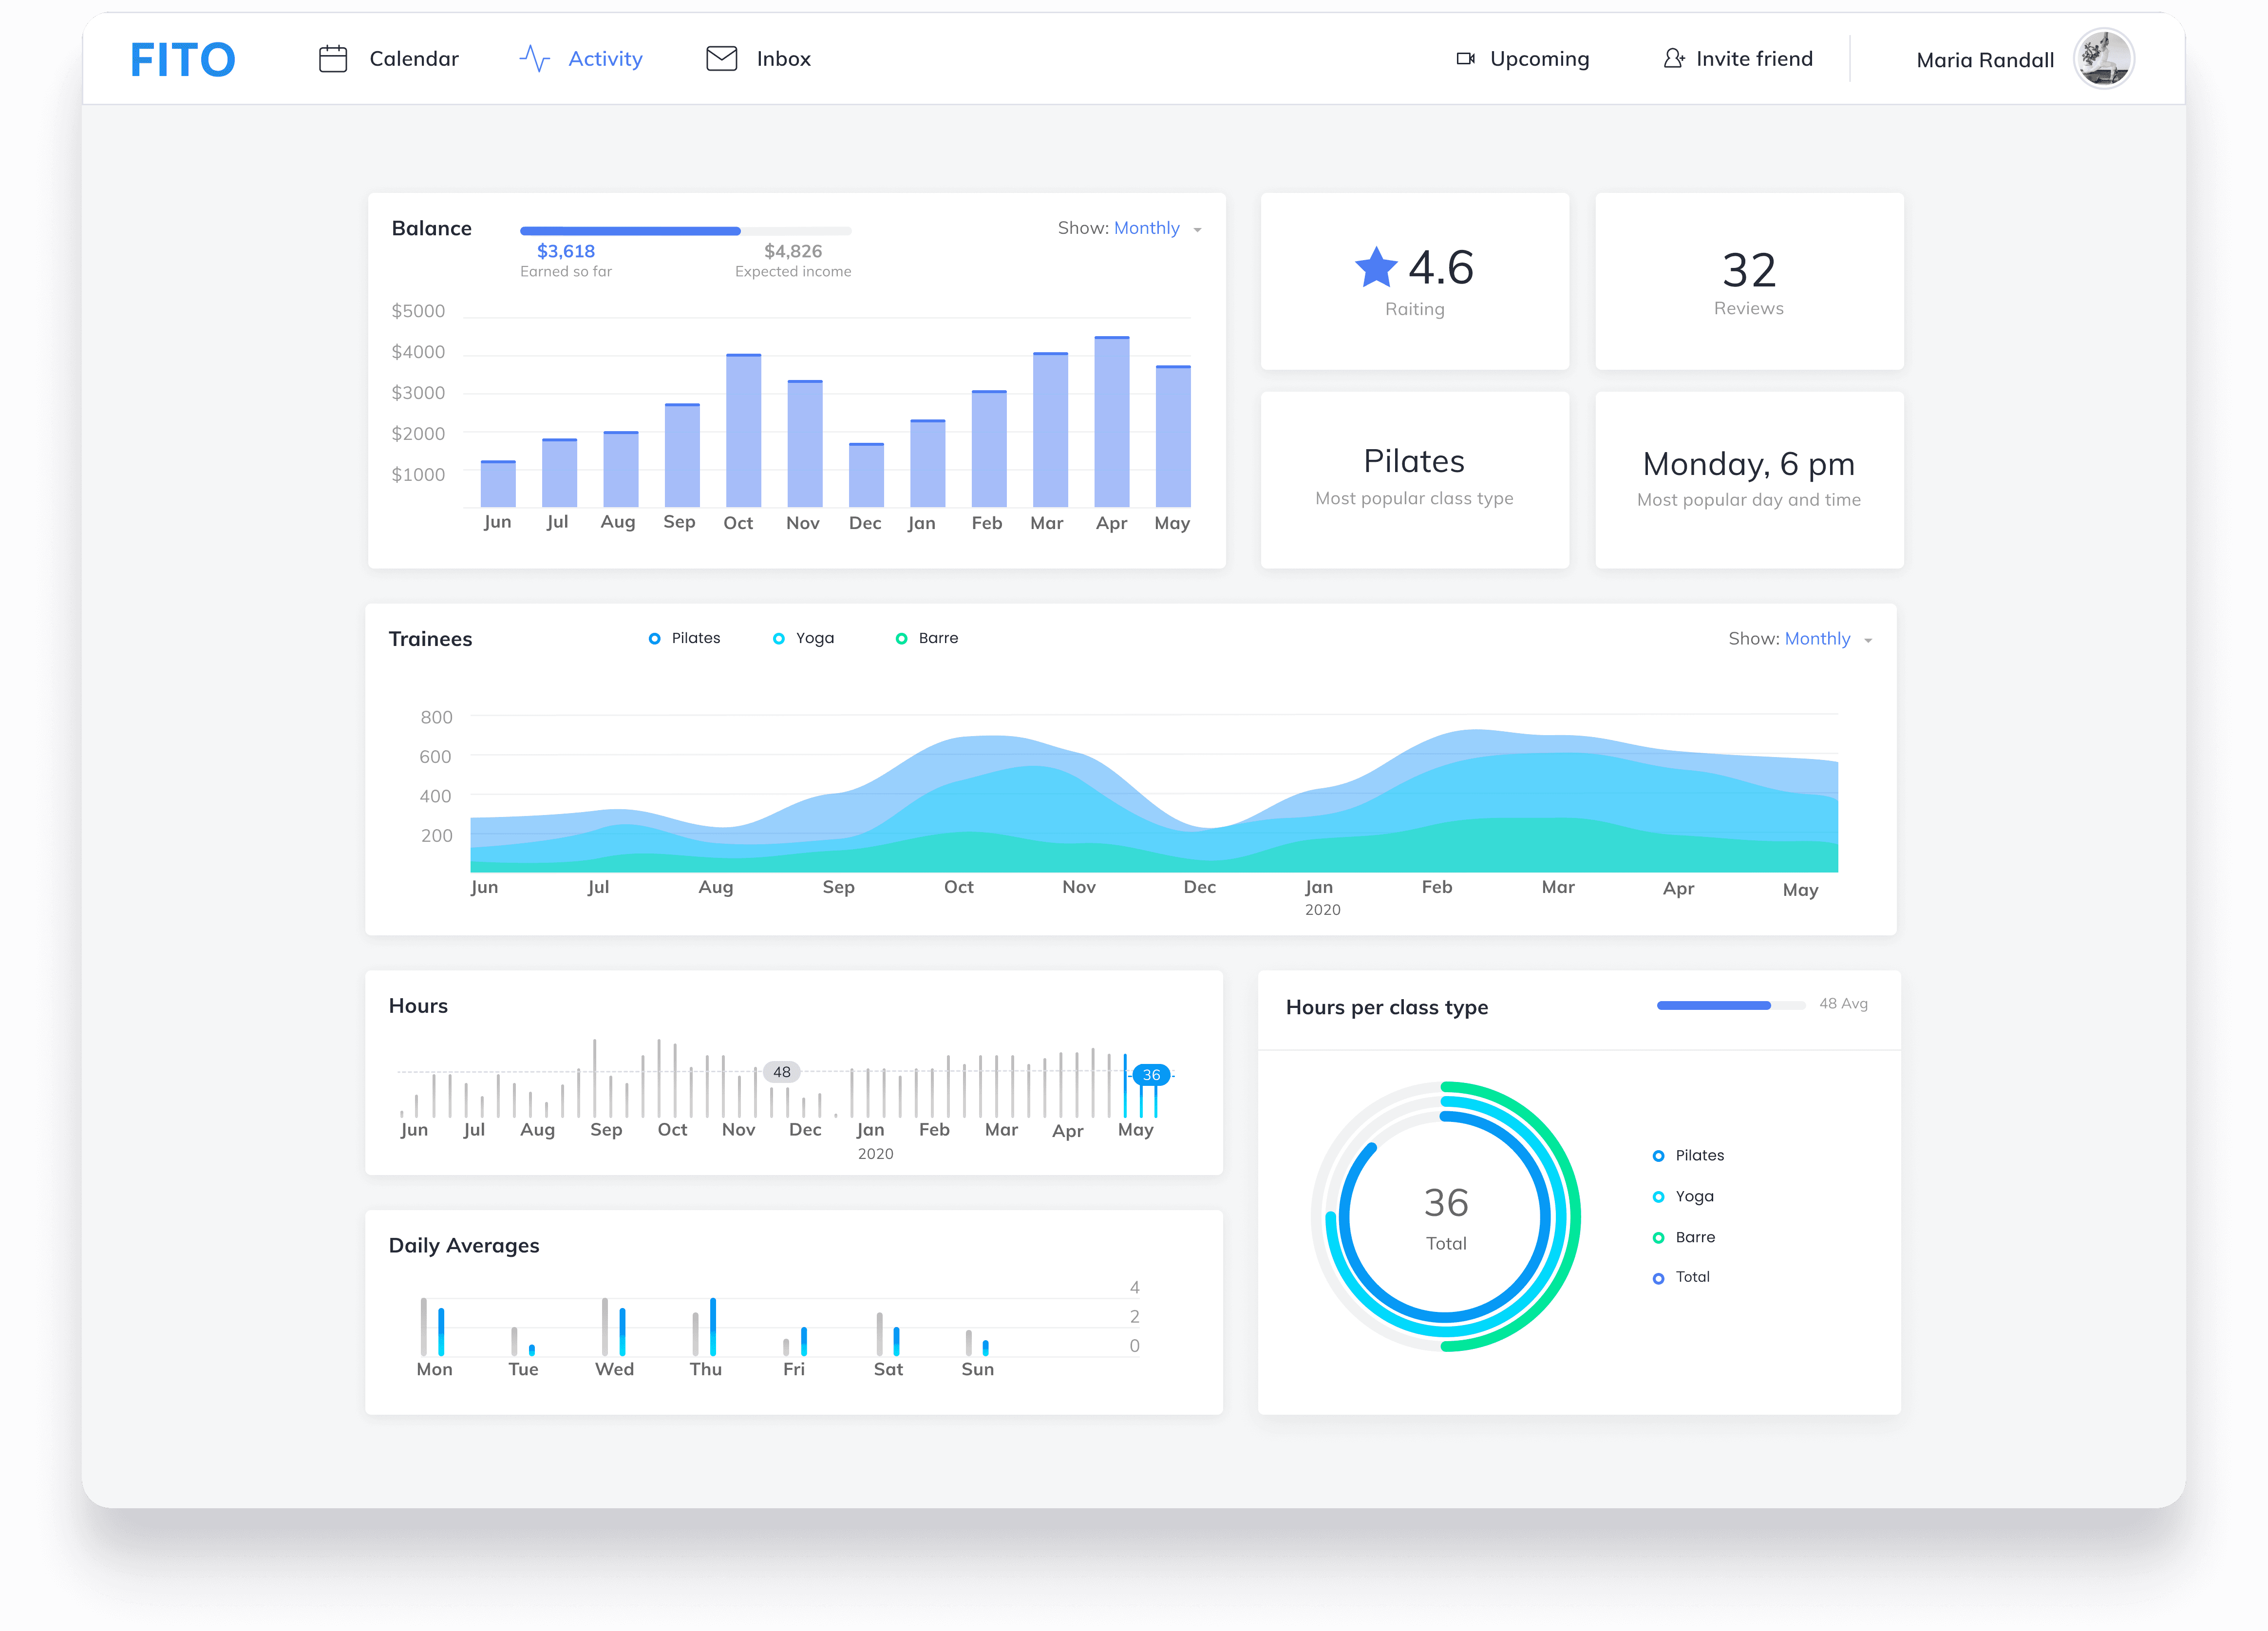This screenshot has height=1631, width=2268.
Task: Toggle Pilates in Hours per class legend
Action: pyautogui.click(x=1688, y=1155)
